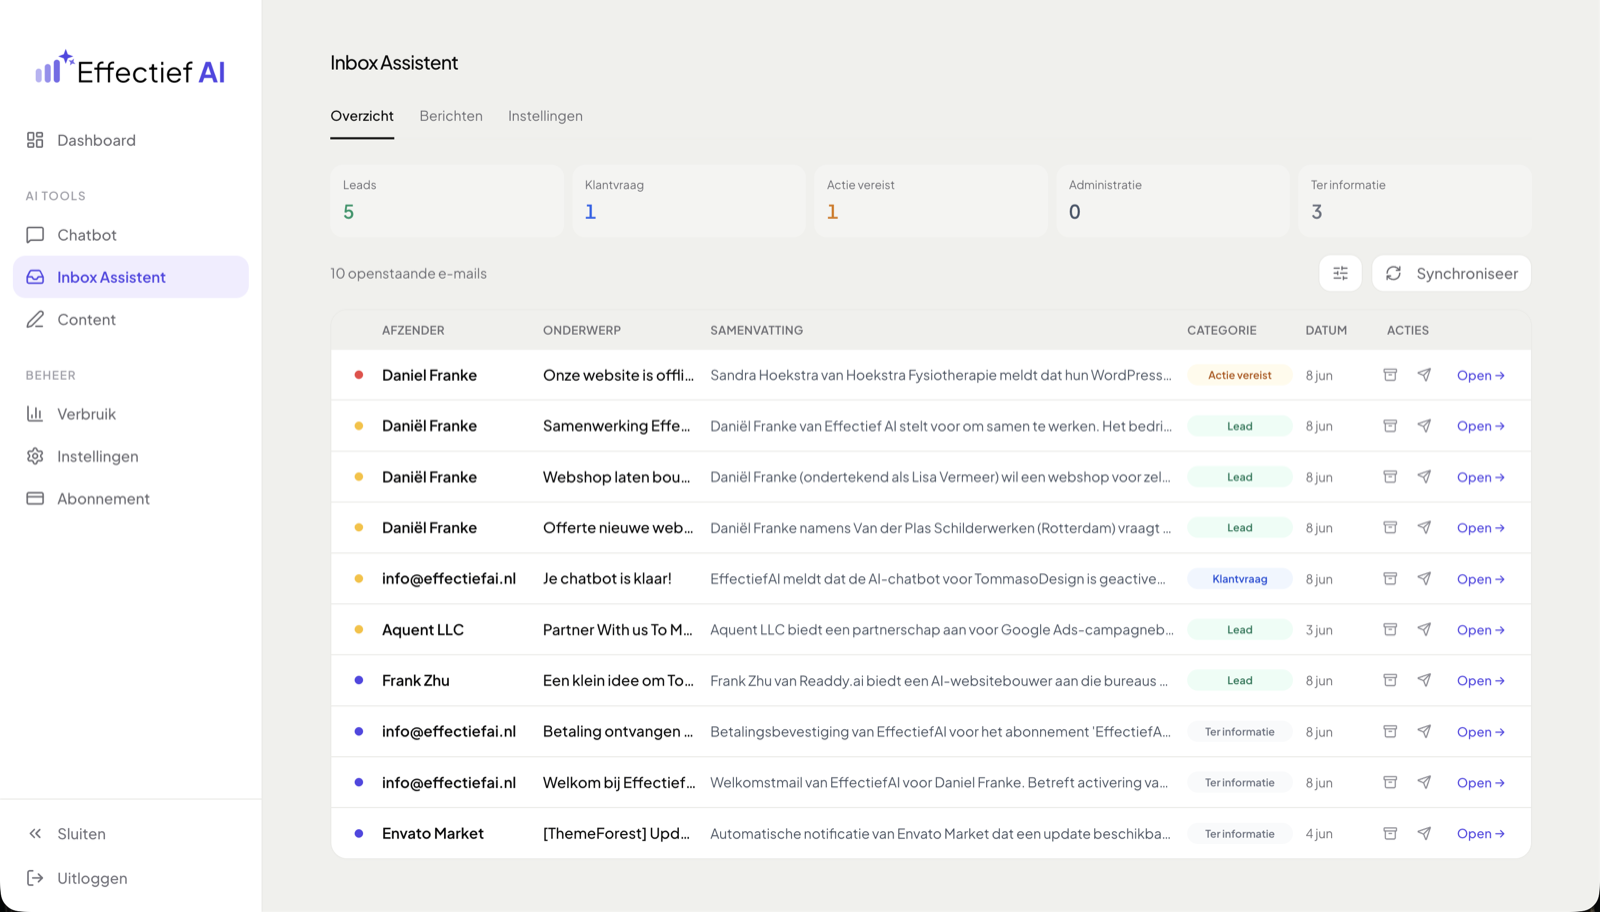Image resolution: width=1600 pixels, height=912 pixels.
Task: Select the Actie vereist summary card
Action: [x=931, y=201]
